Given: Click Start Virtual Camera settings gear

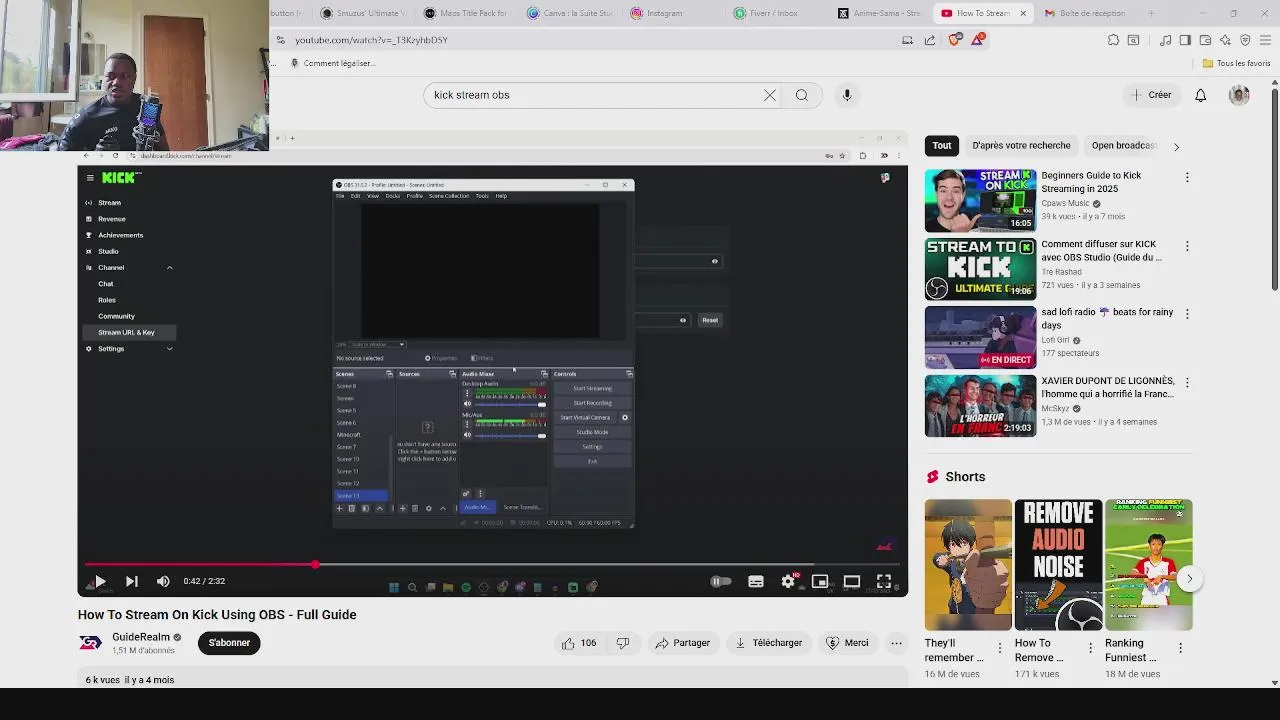Looking at the screenshot, I should (625, 418).
